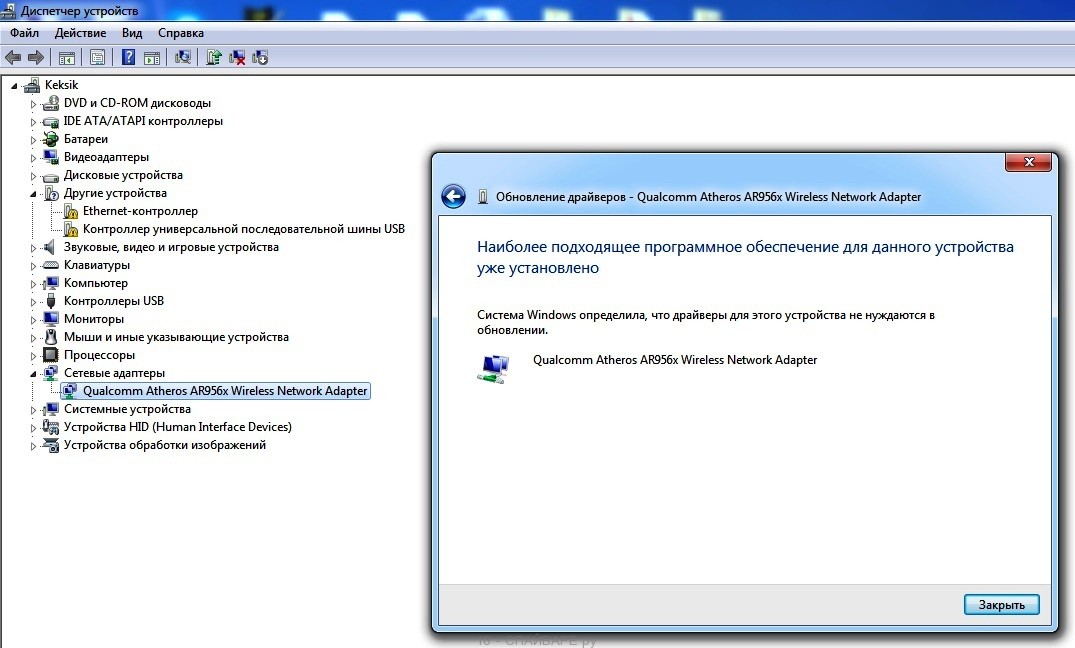Expand DVD и CD-ROM дисководы
The image size is (1075, 648).
tap(33, 104)
